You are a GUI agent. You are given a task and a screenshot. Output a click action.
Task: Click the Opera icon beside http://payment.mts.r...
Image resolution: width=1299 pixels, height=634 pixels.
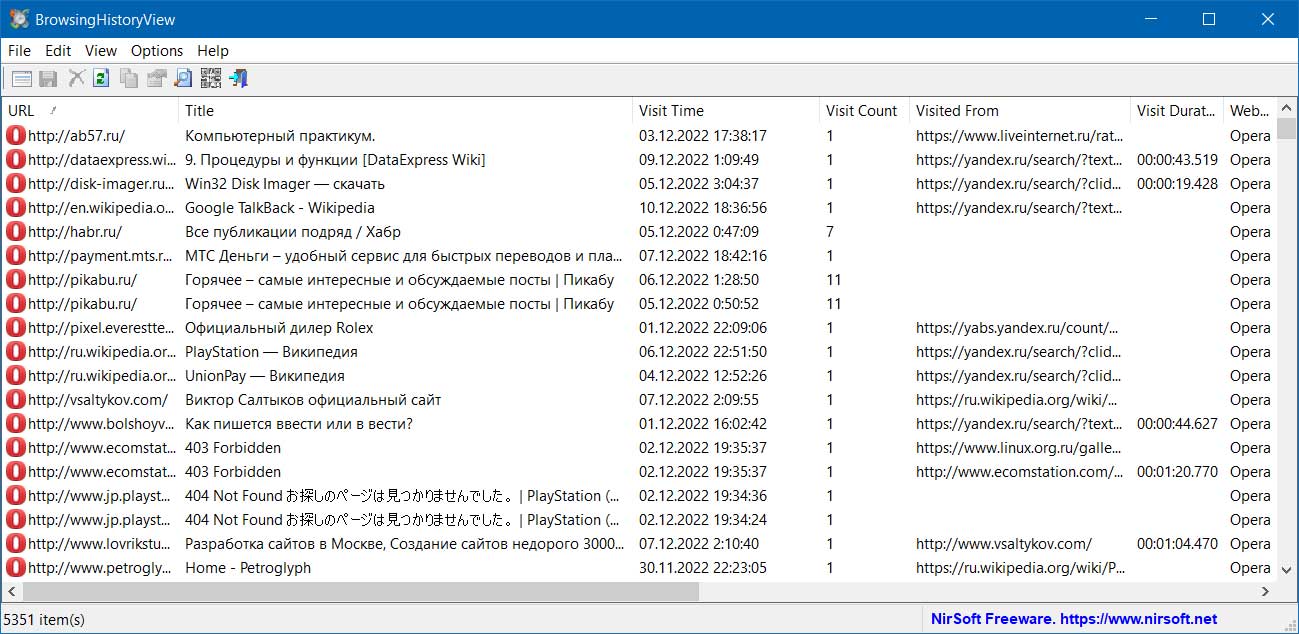pos(16,255)
